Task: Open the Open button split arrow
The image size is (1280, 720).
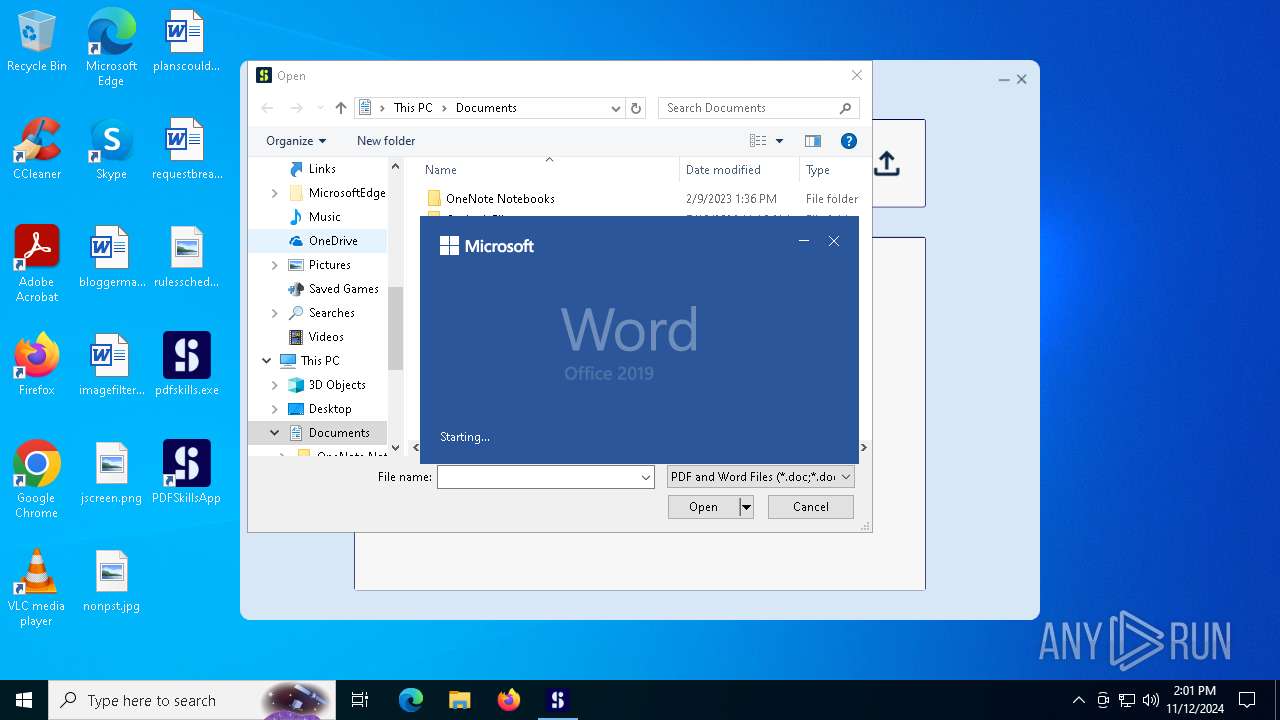Action: 746,507
